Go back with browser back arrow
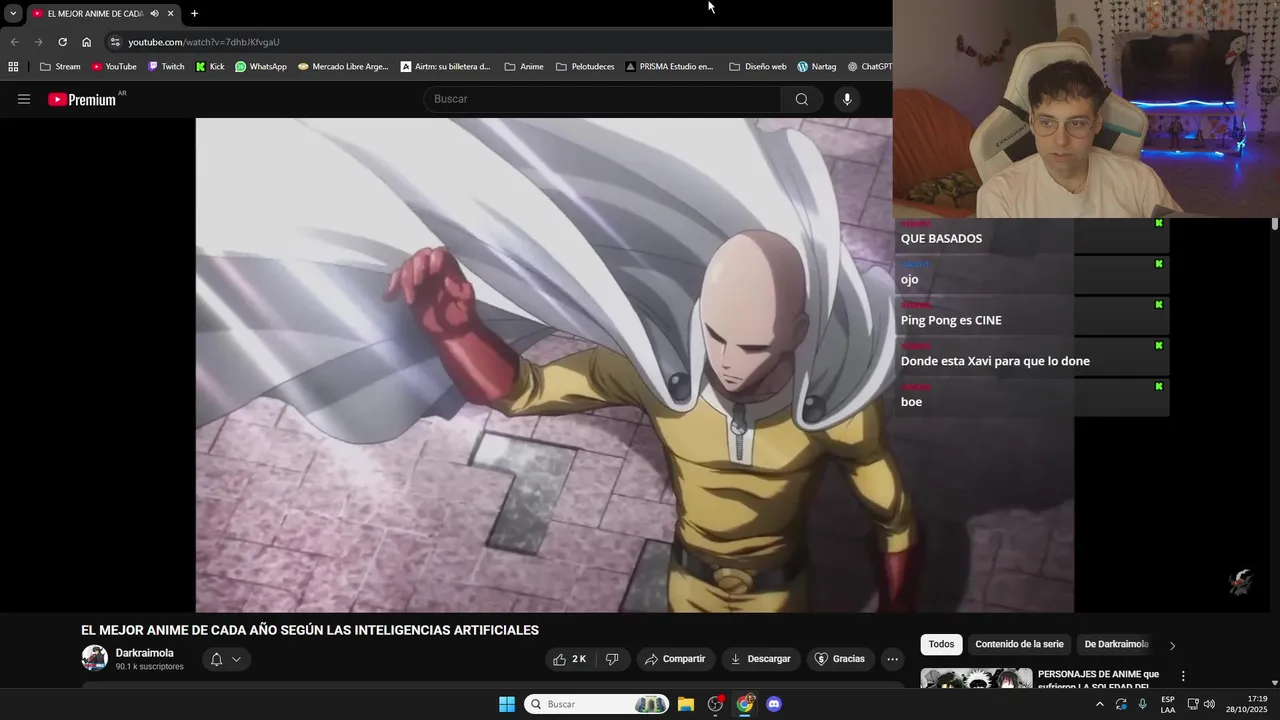The width and height of the screenshot is (1280, 720). [x=14, y=42]
